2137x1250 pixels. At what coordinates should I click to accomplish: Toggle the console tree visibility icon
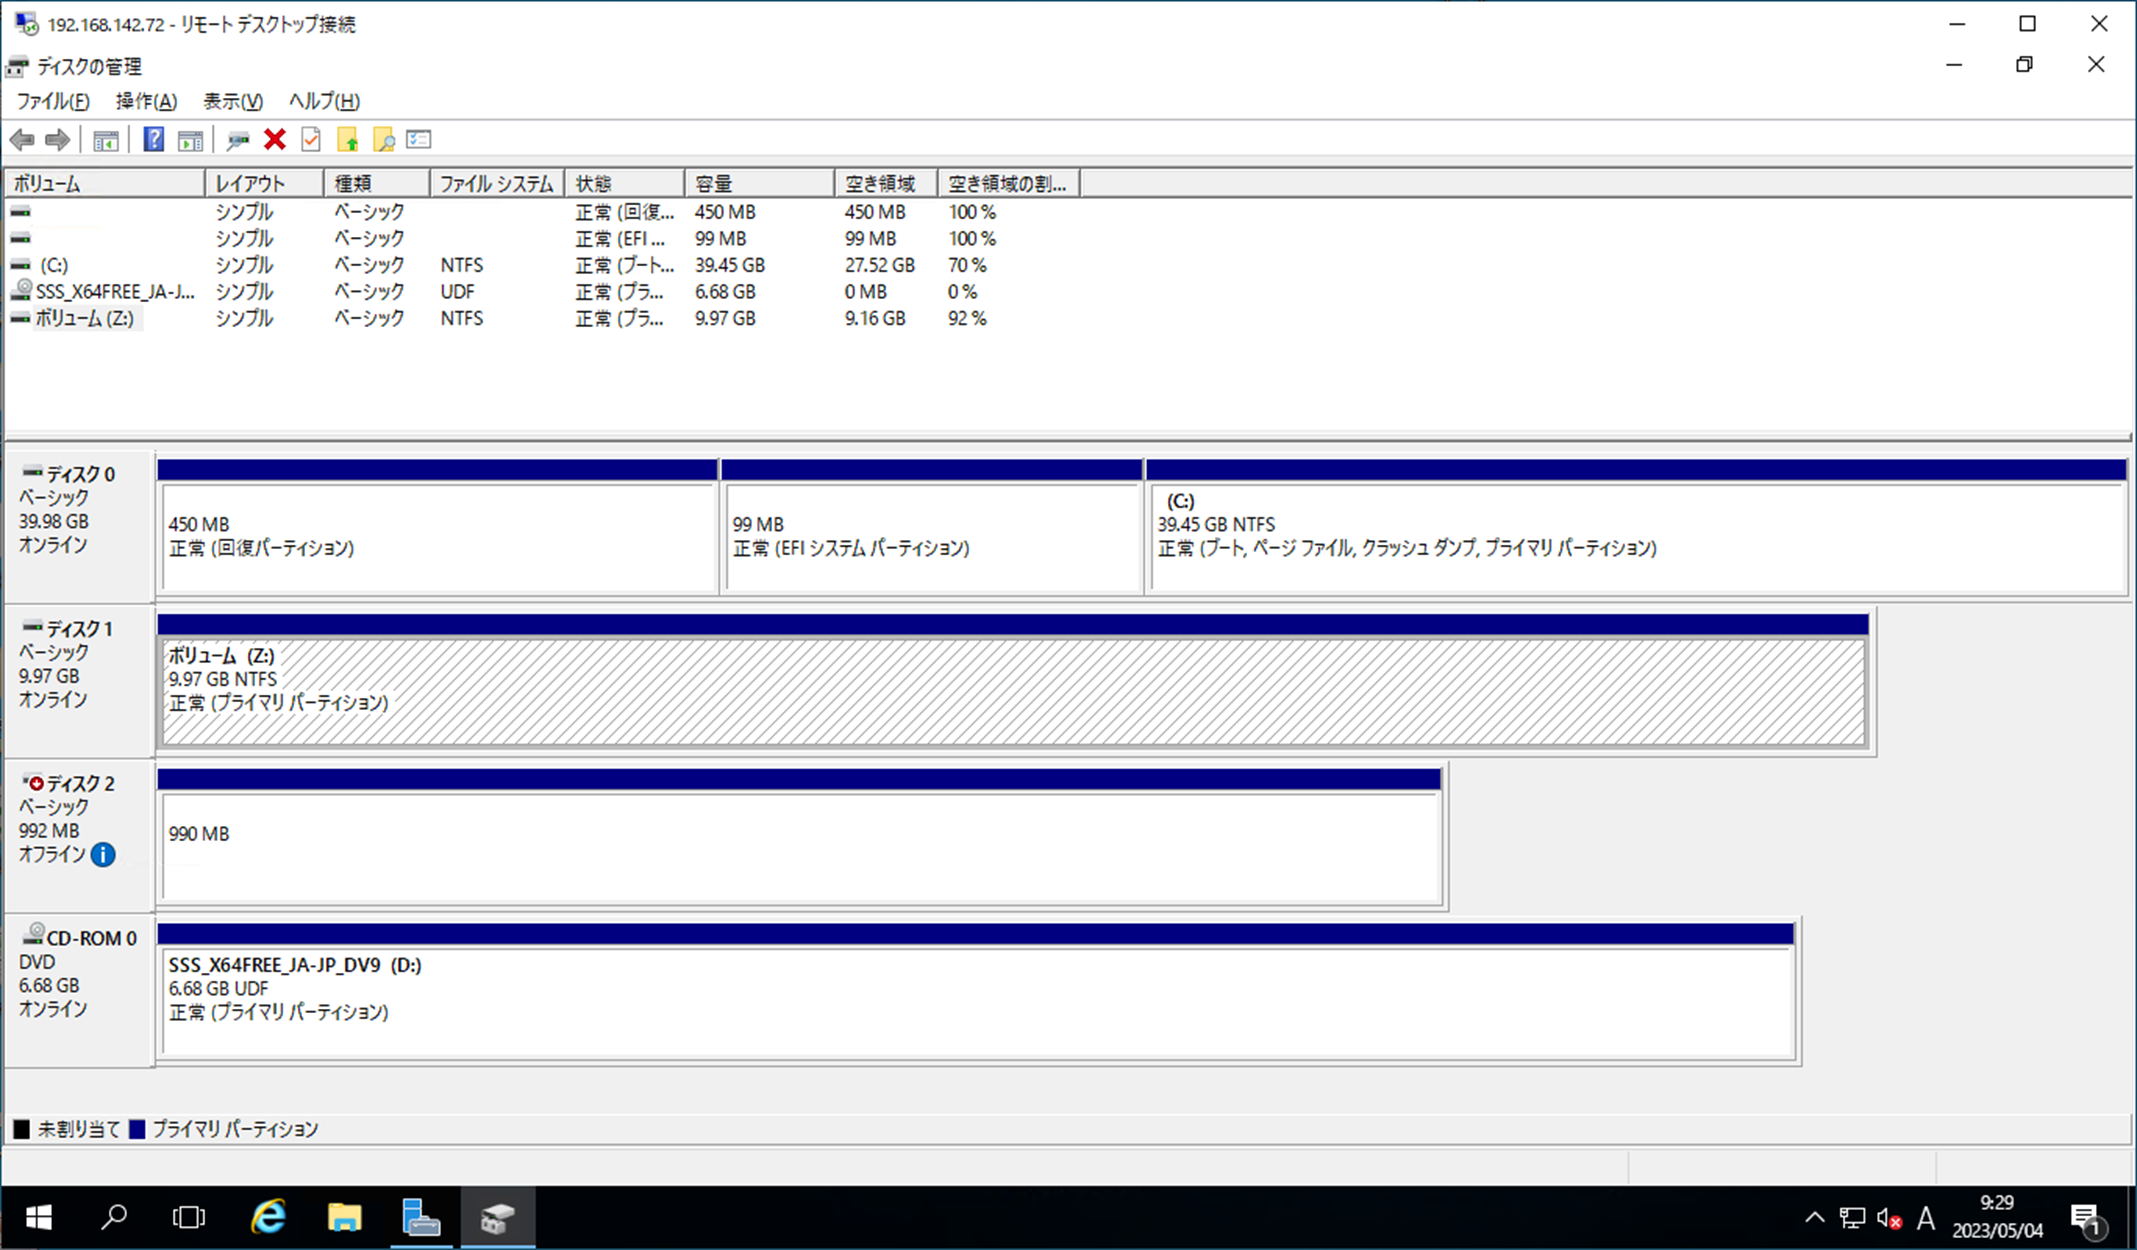pos(106,139)
